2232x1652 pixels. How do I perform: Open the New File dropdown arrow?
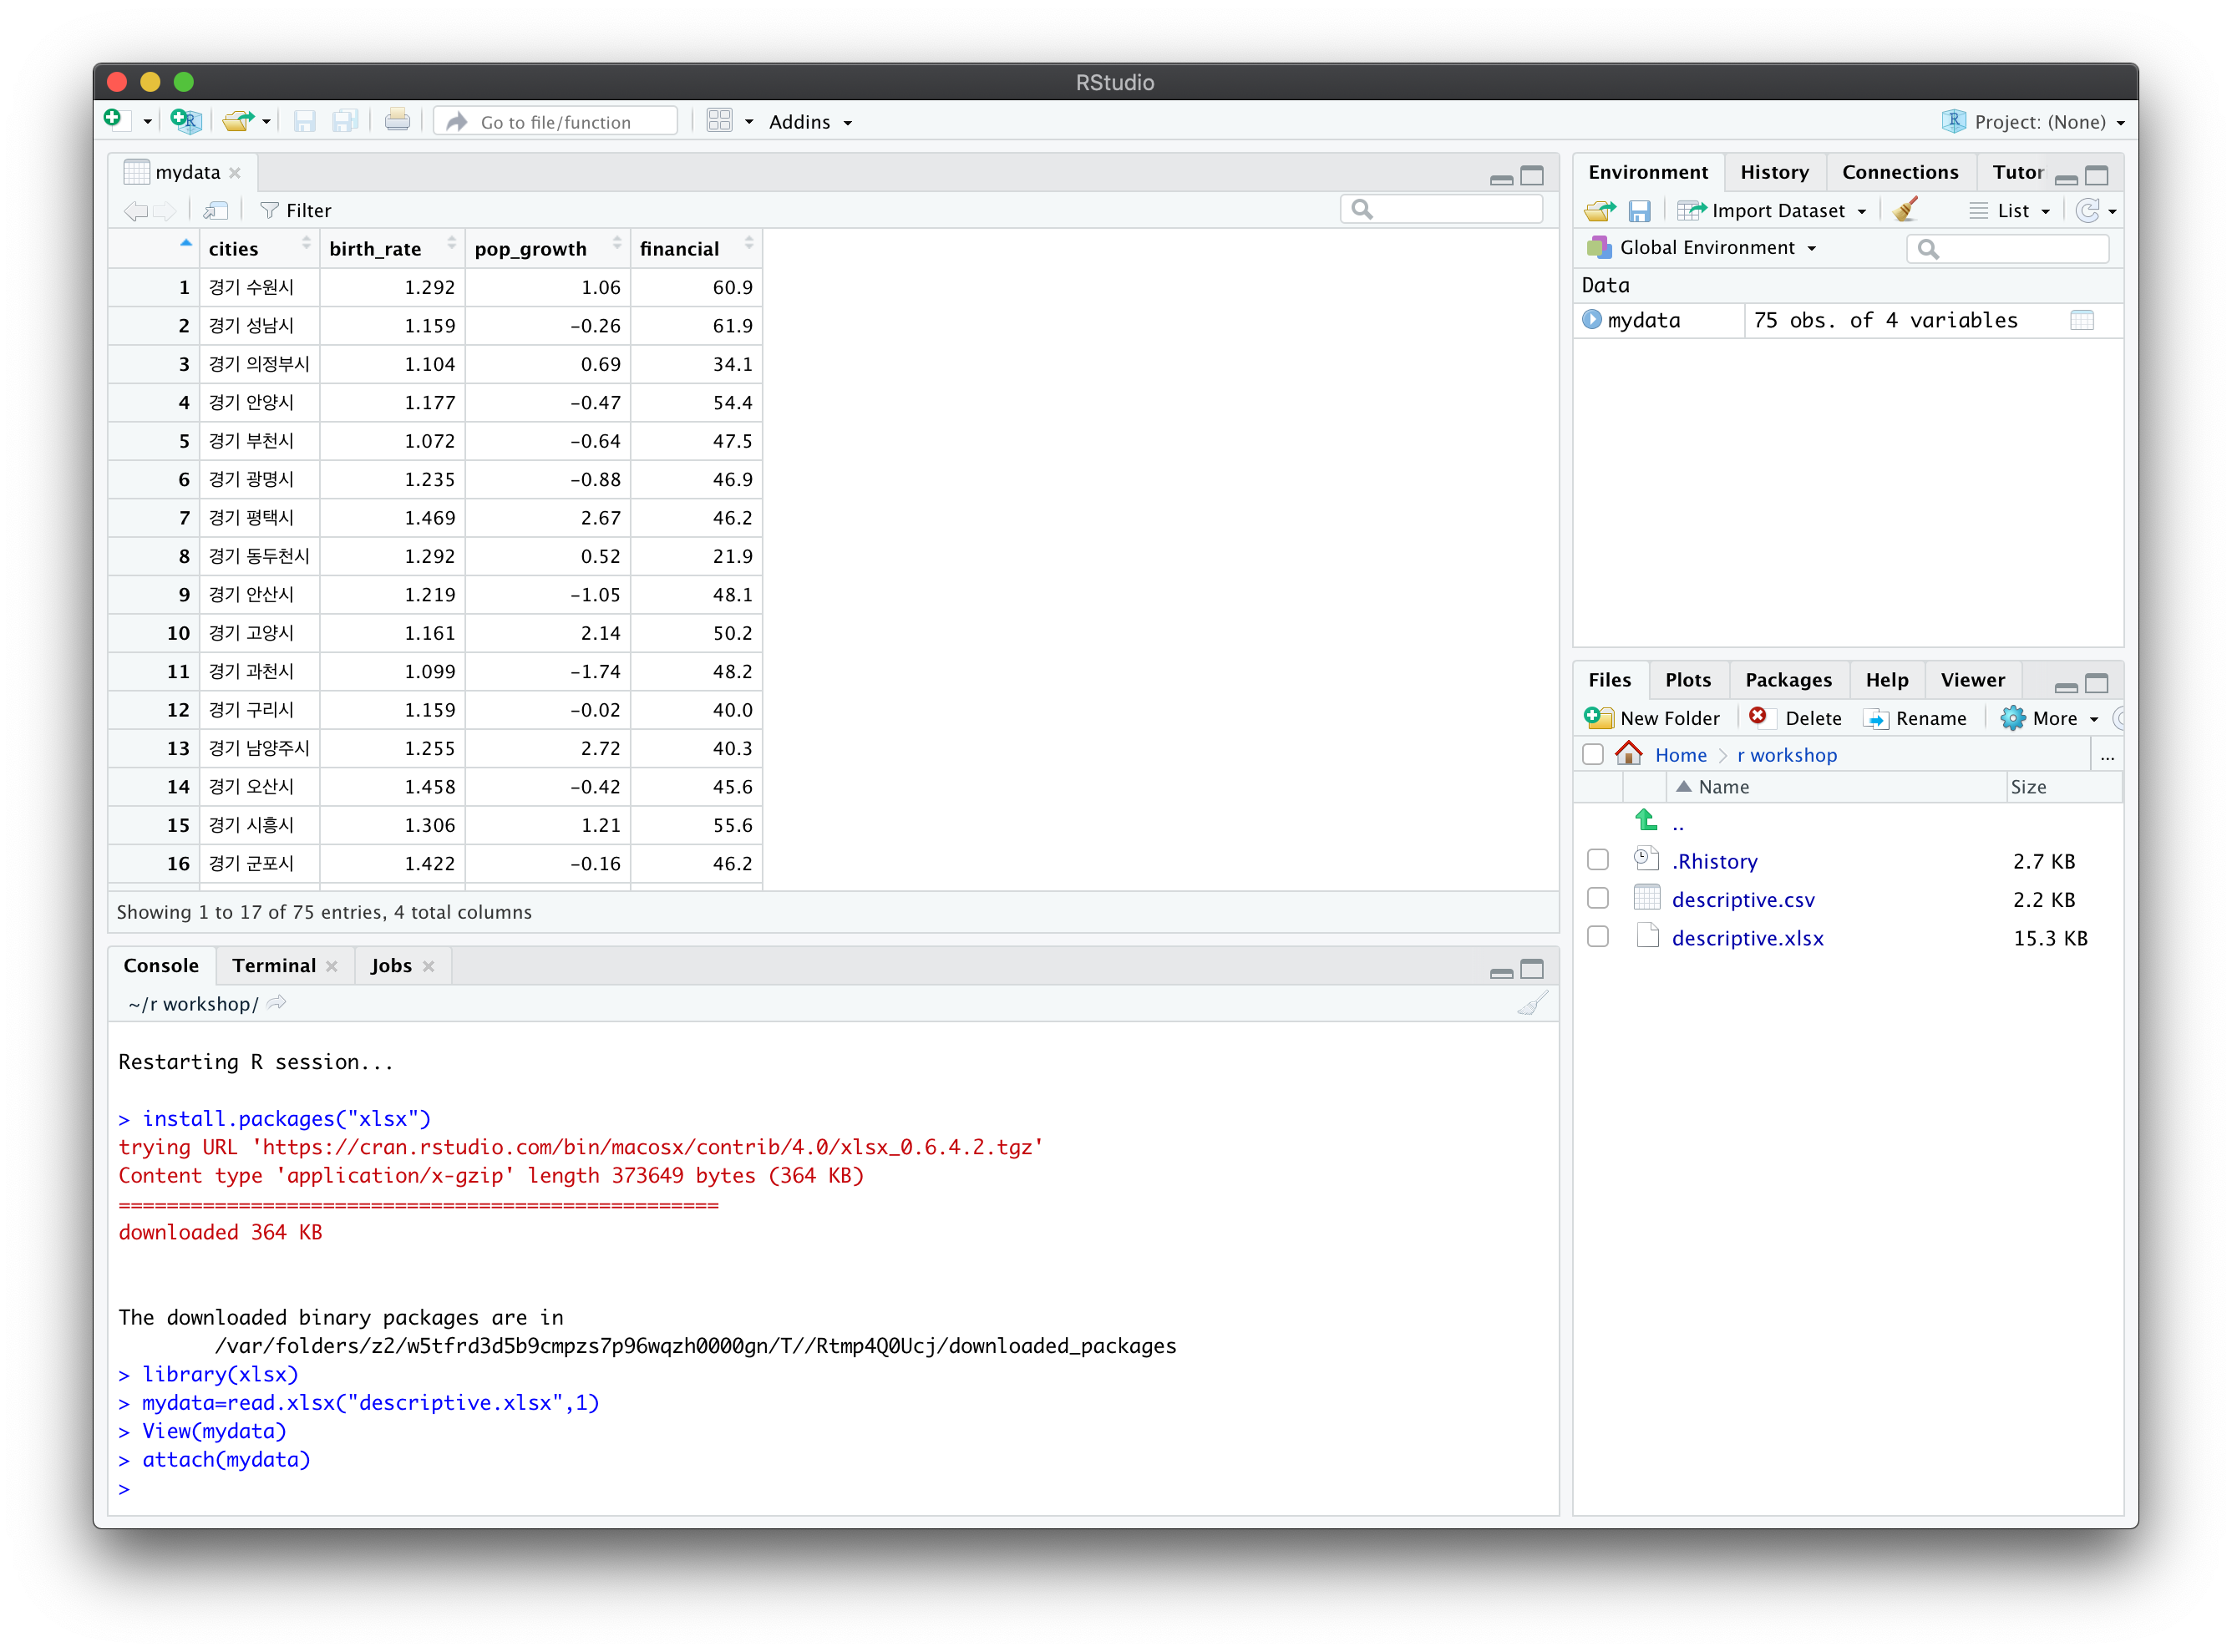[147, 122]
